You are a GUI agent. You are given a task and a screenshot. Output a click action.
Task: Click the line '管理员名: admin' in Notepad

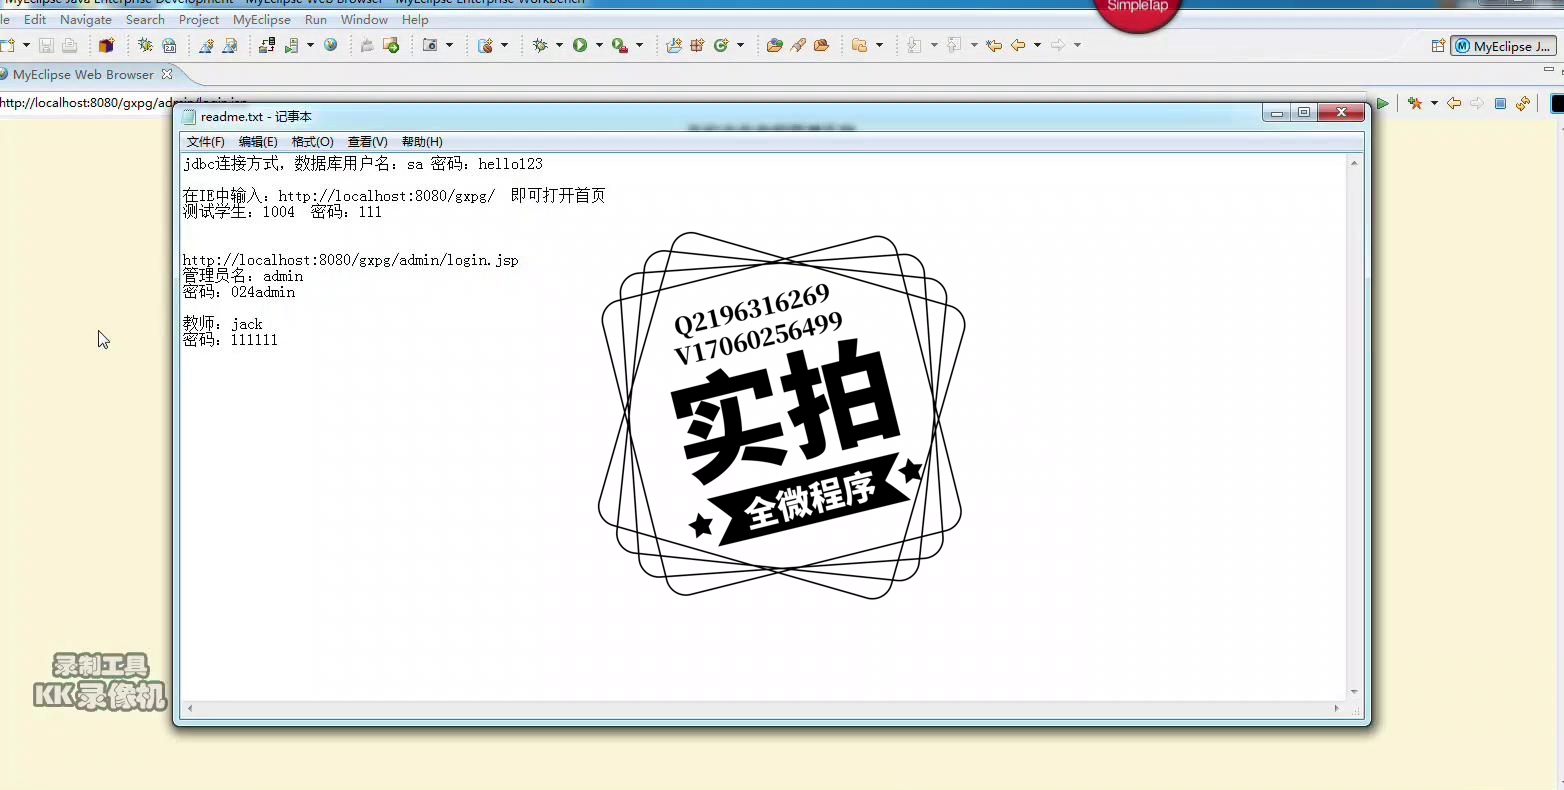[243, 276]
